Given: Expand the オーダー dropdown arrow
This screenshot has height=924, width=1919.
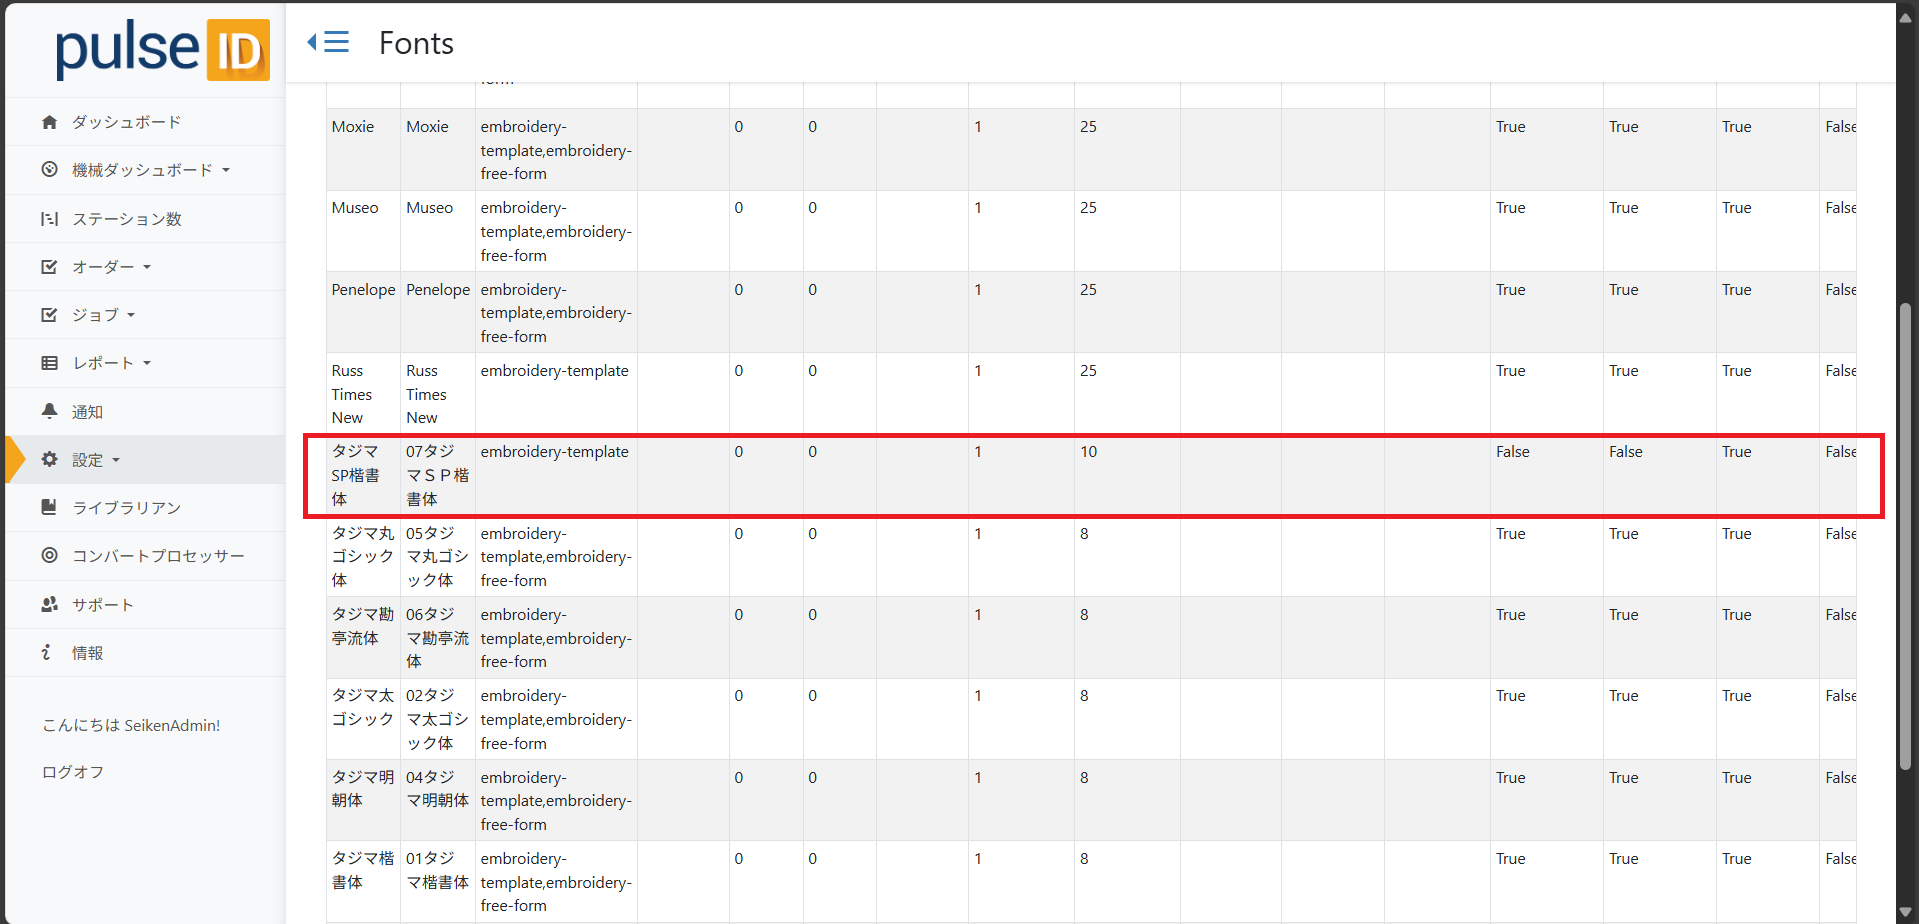Looking at the screenshot, I should [x=147, y=267].
